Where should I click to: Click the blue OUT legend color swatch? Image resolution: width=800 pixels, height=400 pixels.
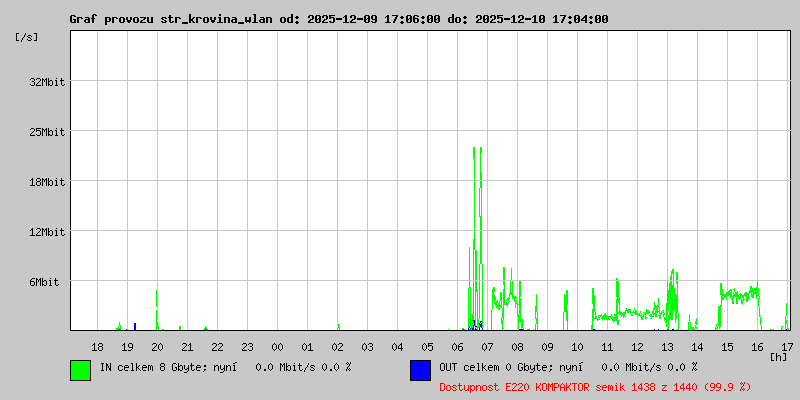tap(420, 370)
